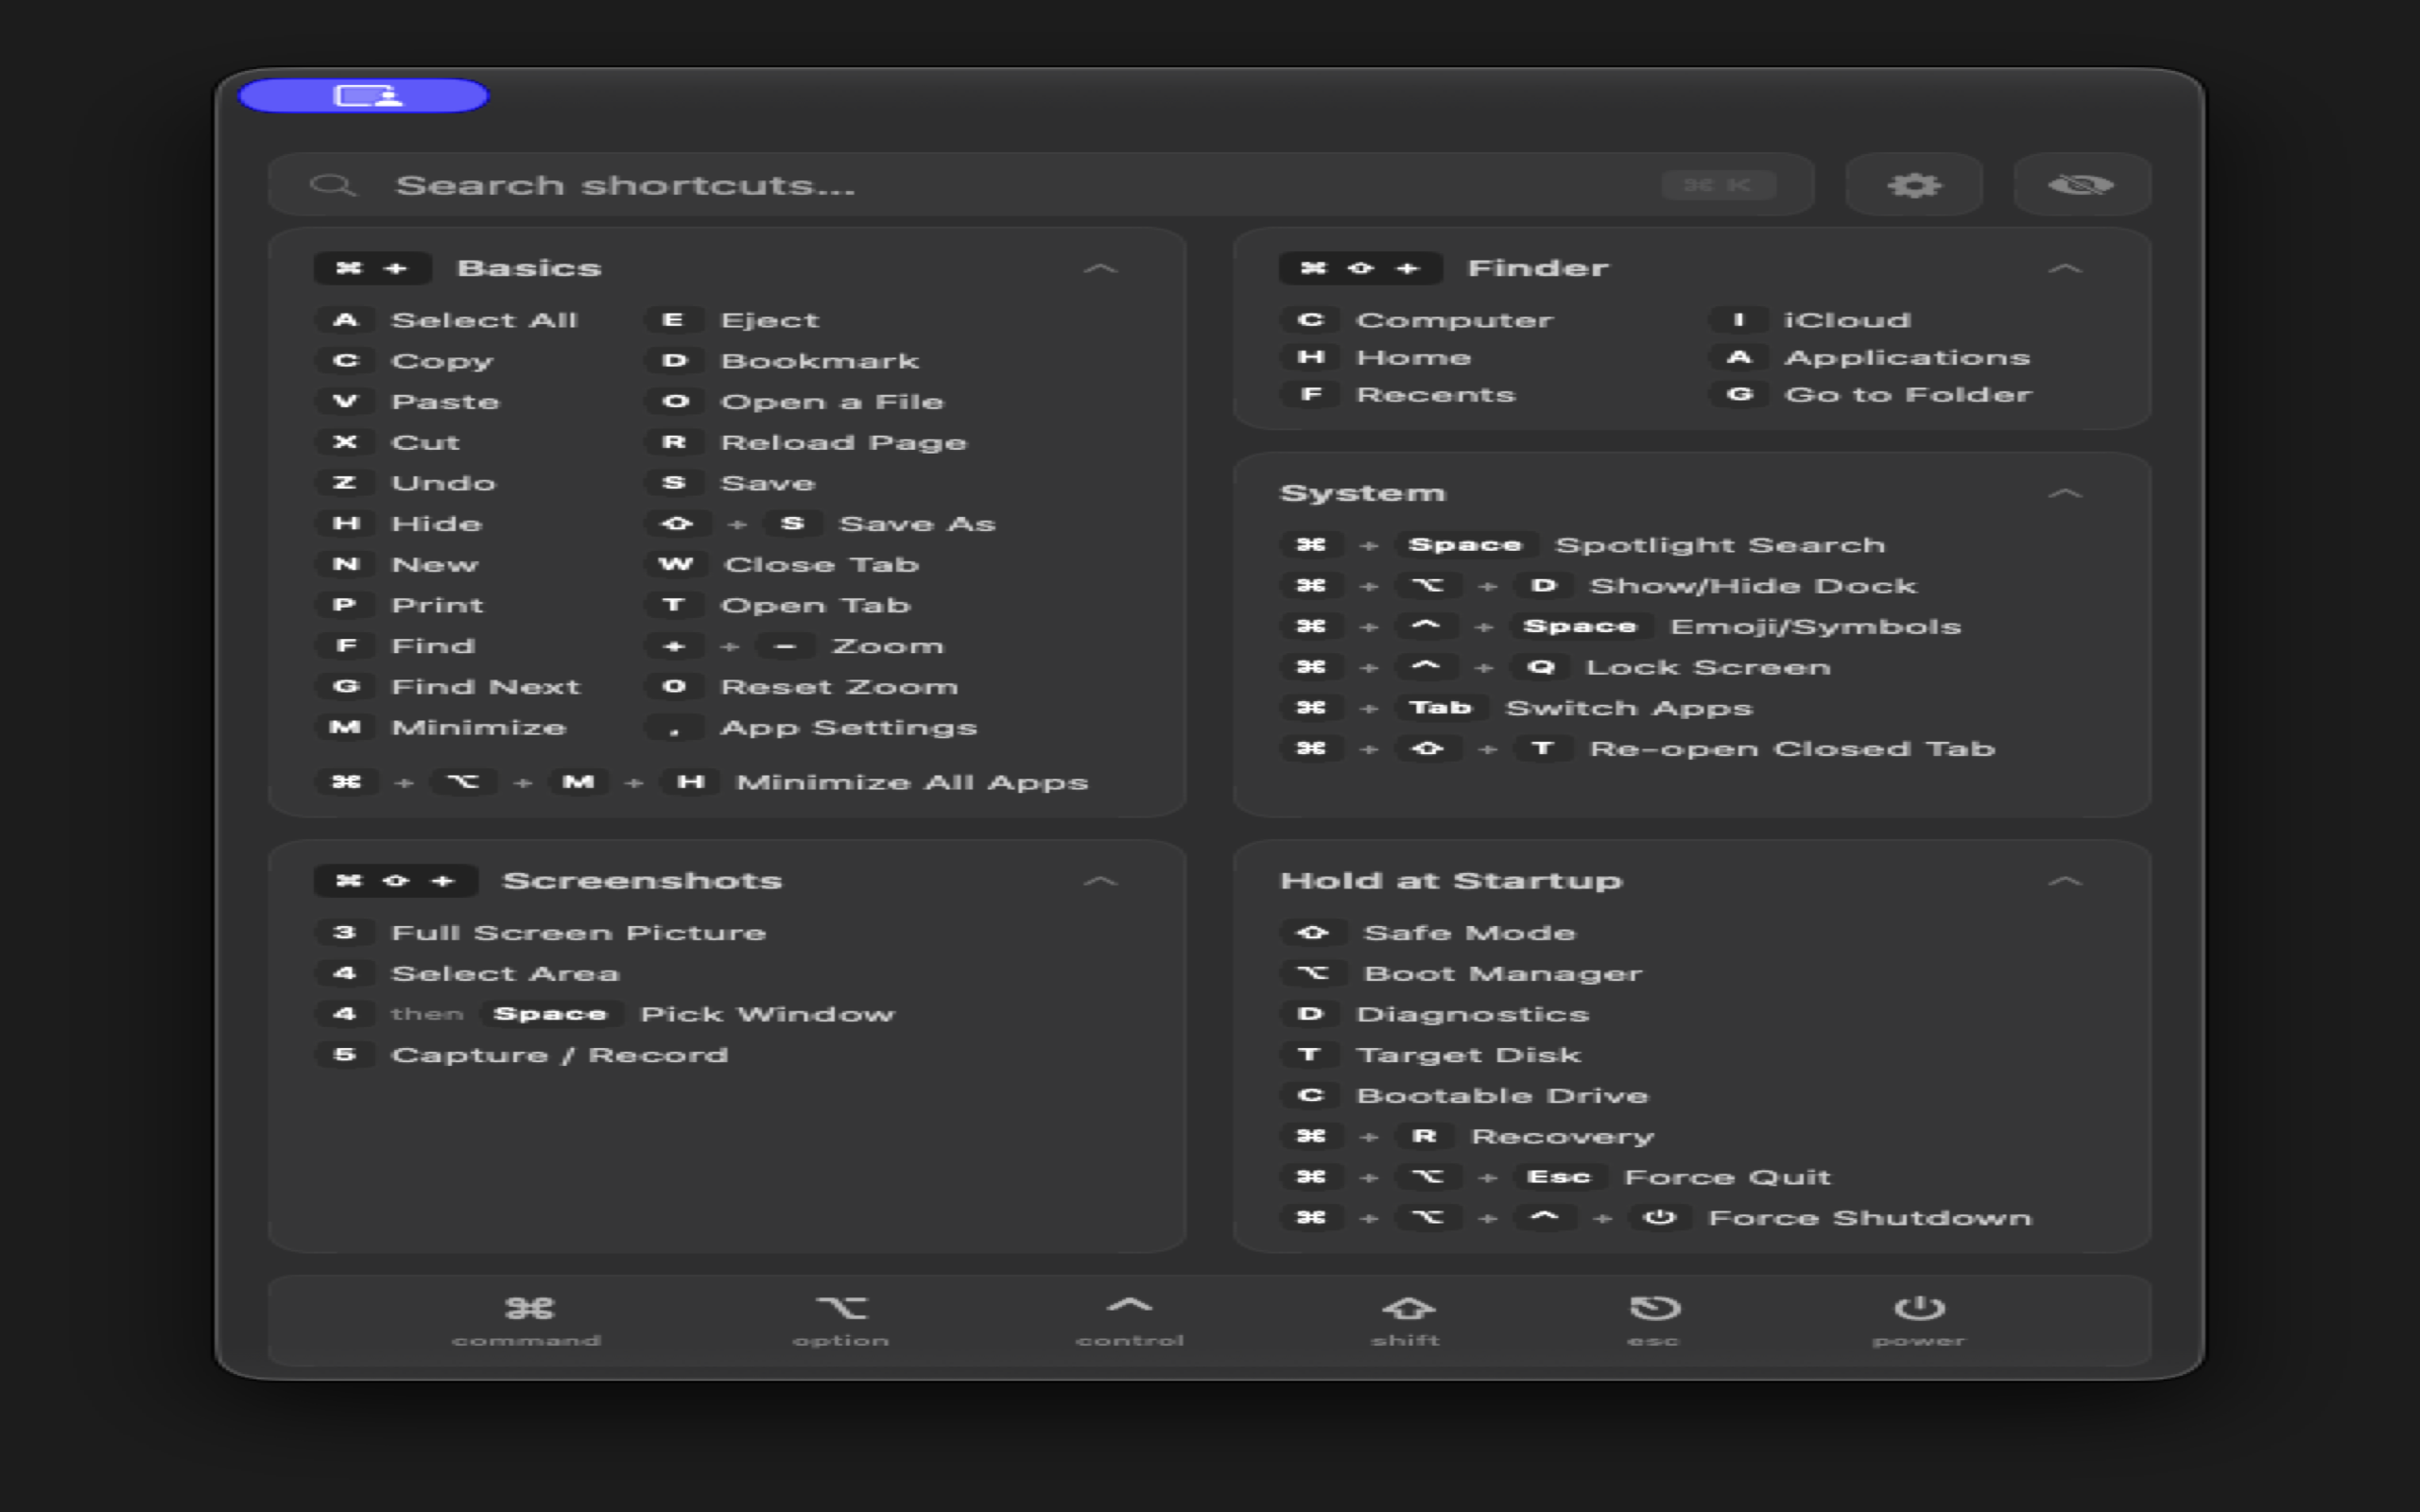Click the Go to Folder entry
The height and width of the screenshot is (1512, 2420).
tap(1872, 395)
